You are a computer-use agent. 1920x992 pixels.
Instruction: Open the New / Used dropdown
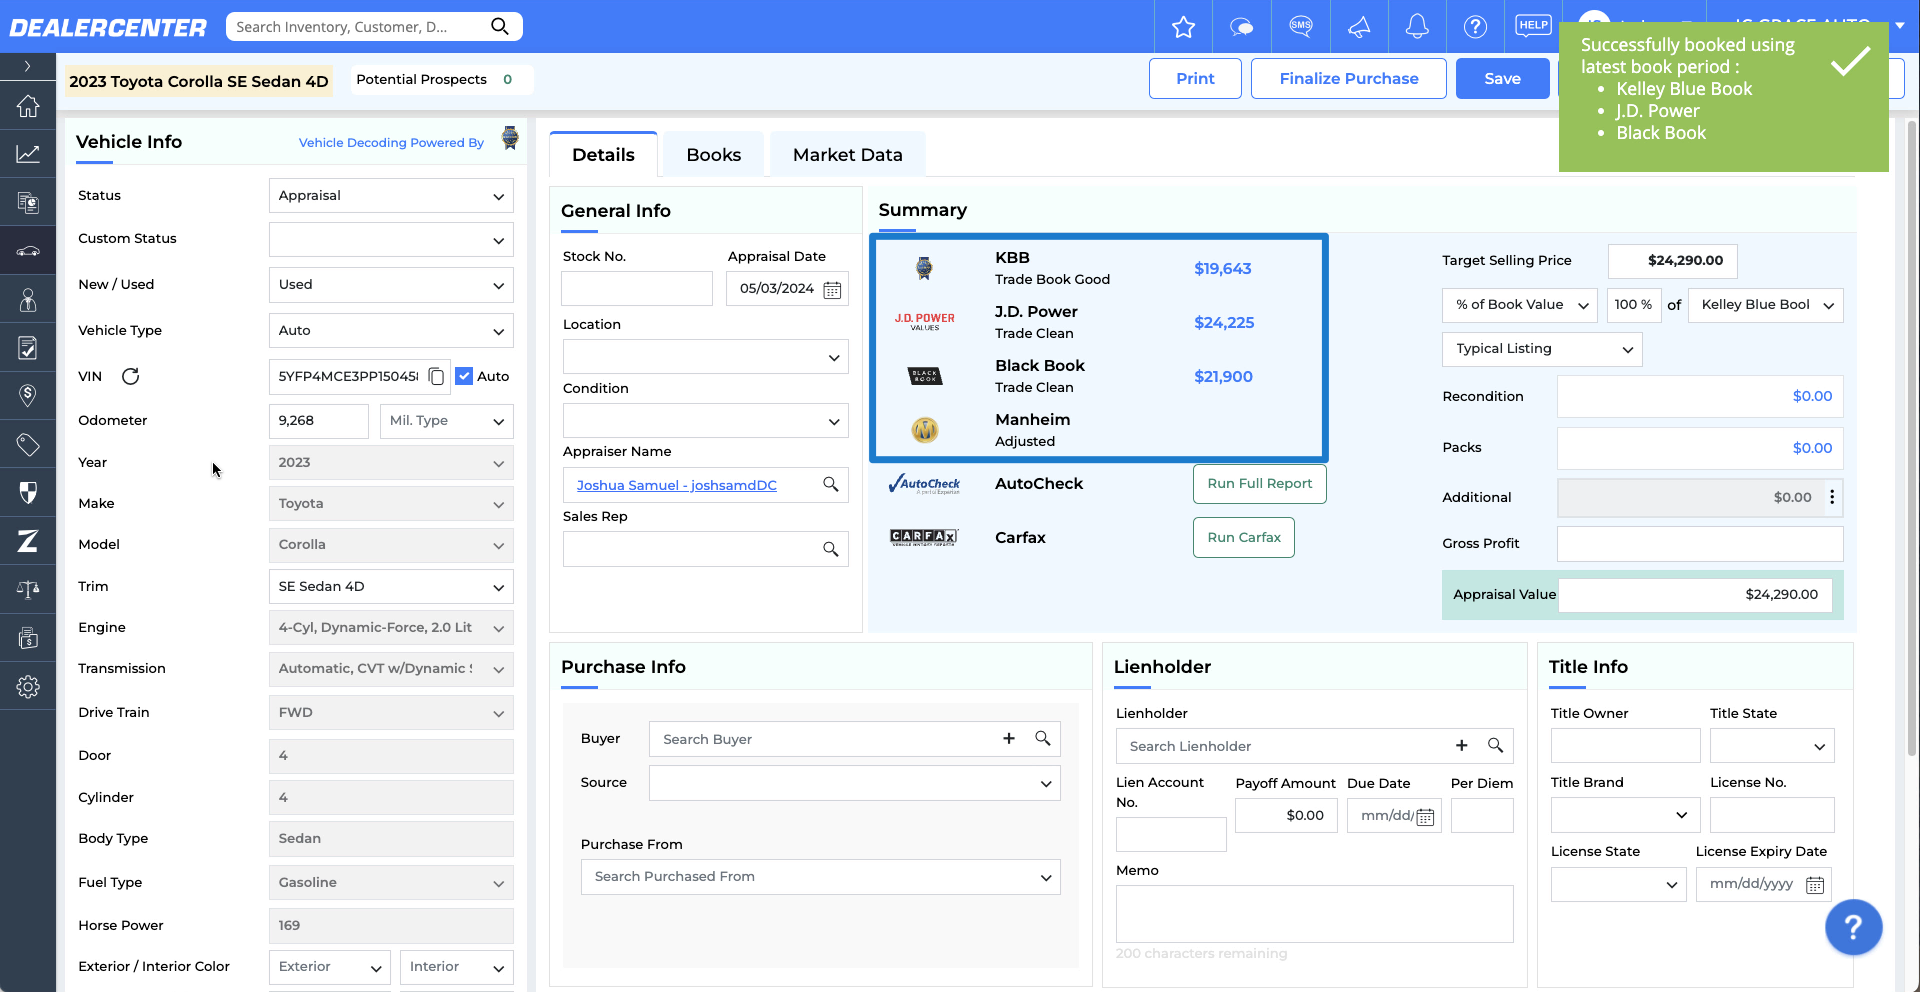(x=391, y=285)
